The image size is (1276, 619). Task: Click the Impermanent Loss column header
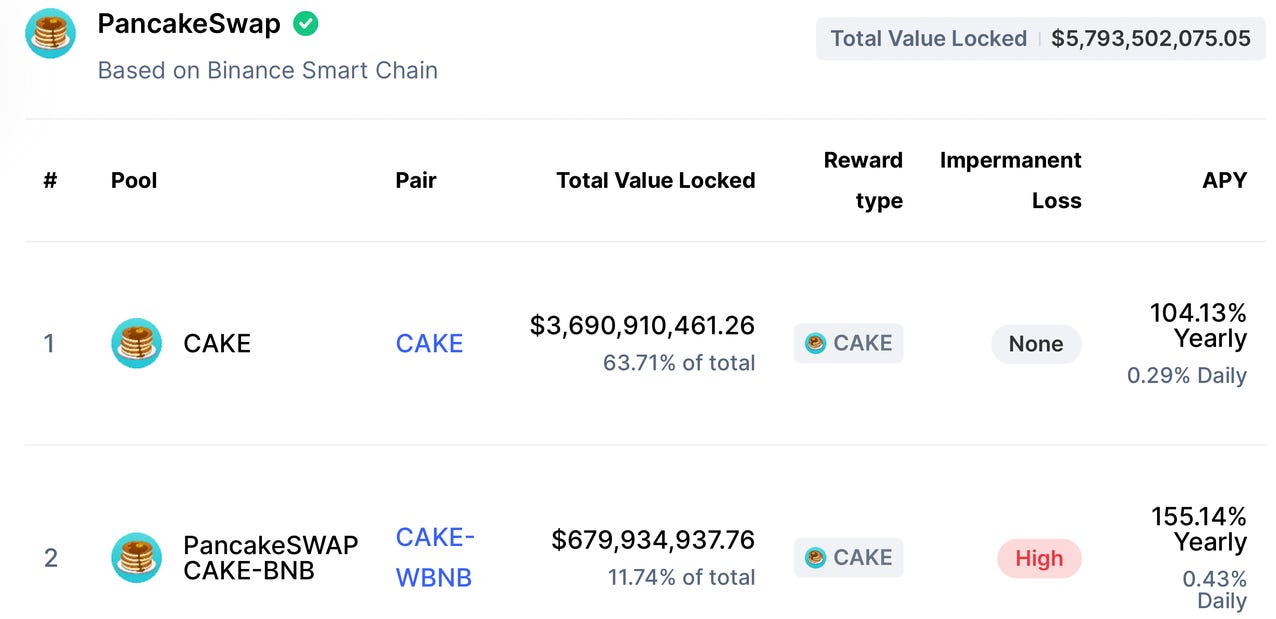[x=1011, y=180]
